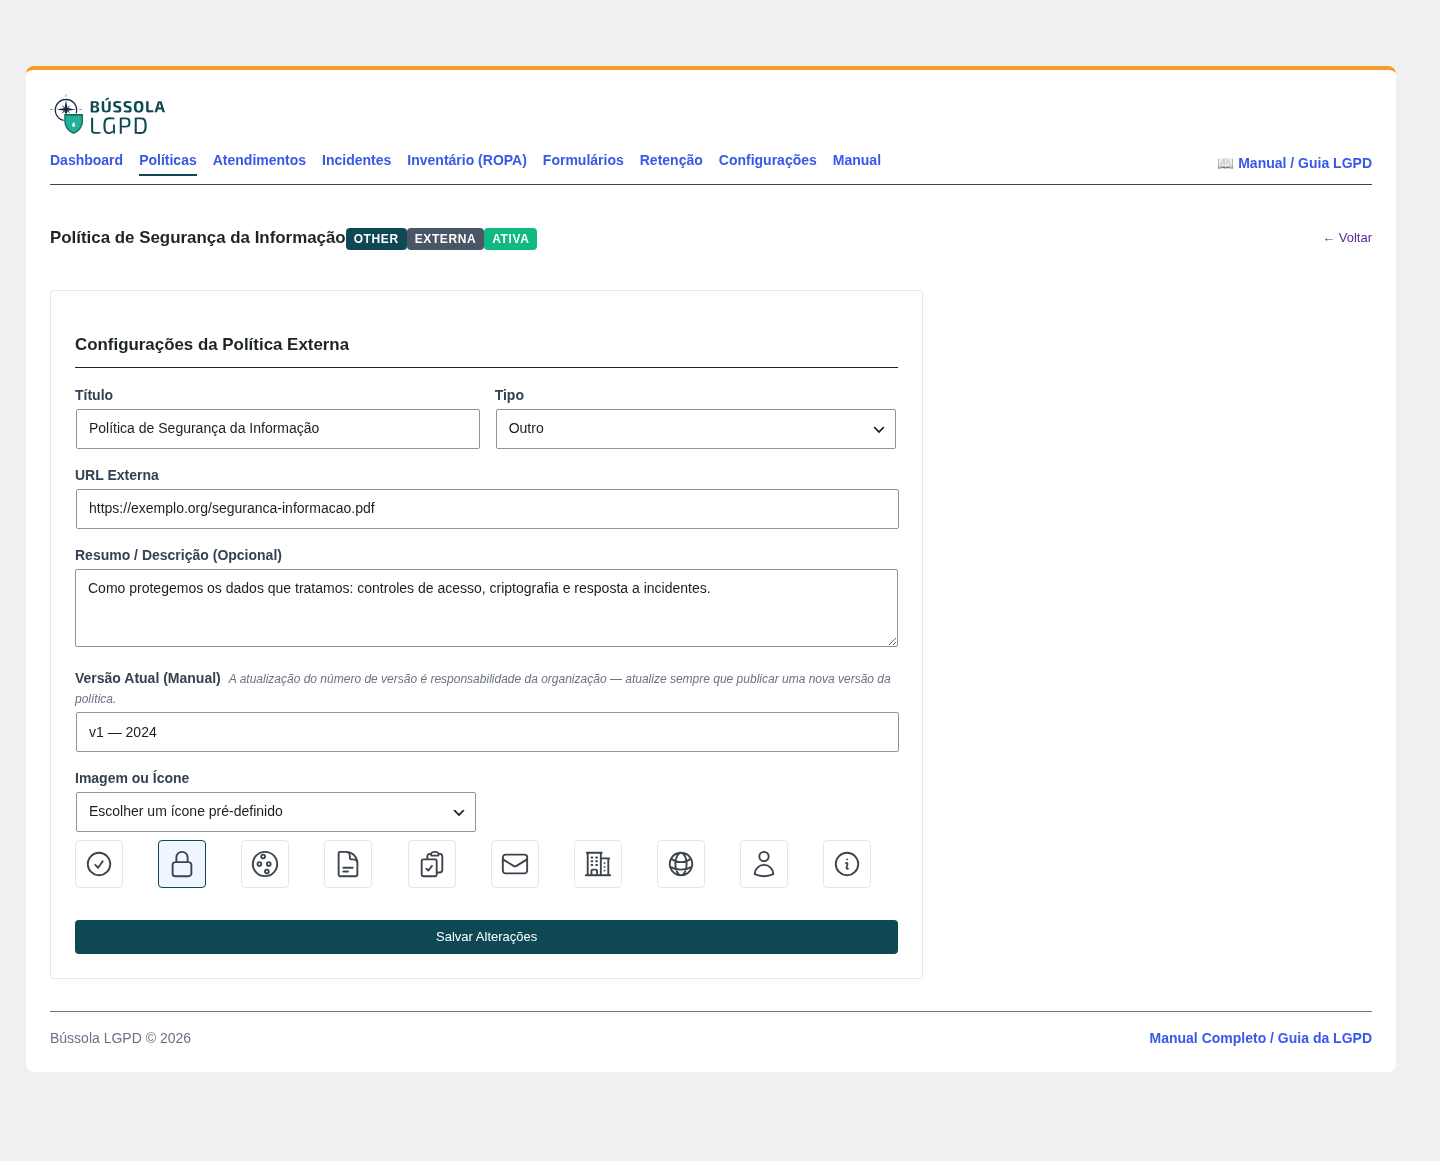Screen dimensions: 1440x1161
Task: Pick the document file icon option
Action: [348, 864]
